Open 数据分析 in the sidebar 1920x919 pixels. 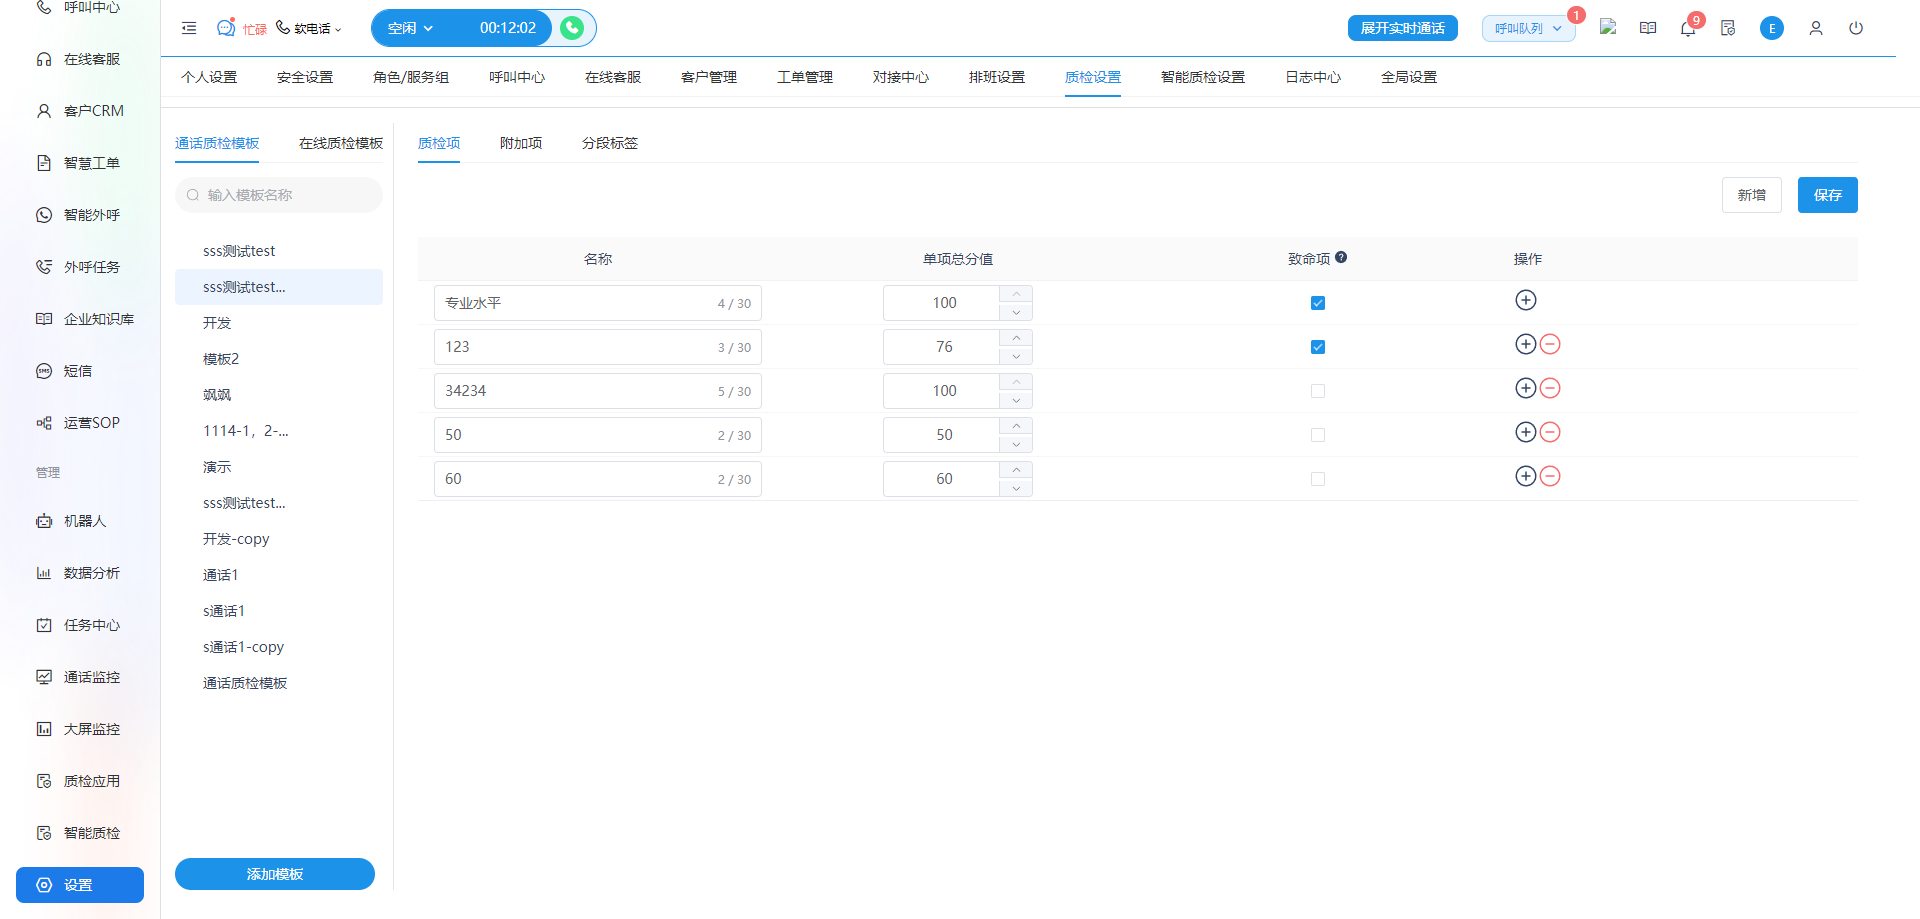pyautogui.click(x=80, y=573)
